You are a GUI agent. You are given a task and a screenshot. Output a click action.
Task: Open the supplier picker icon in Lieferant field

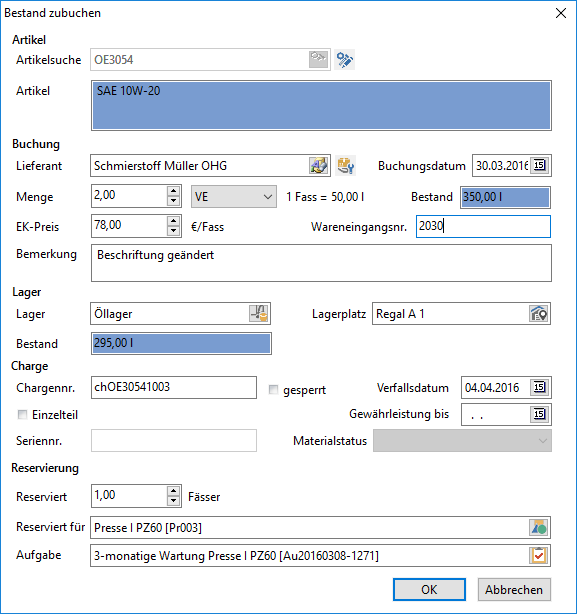(319, 166)
